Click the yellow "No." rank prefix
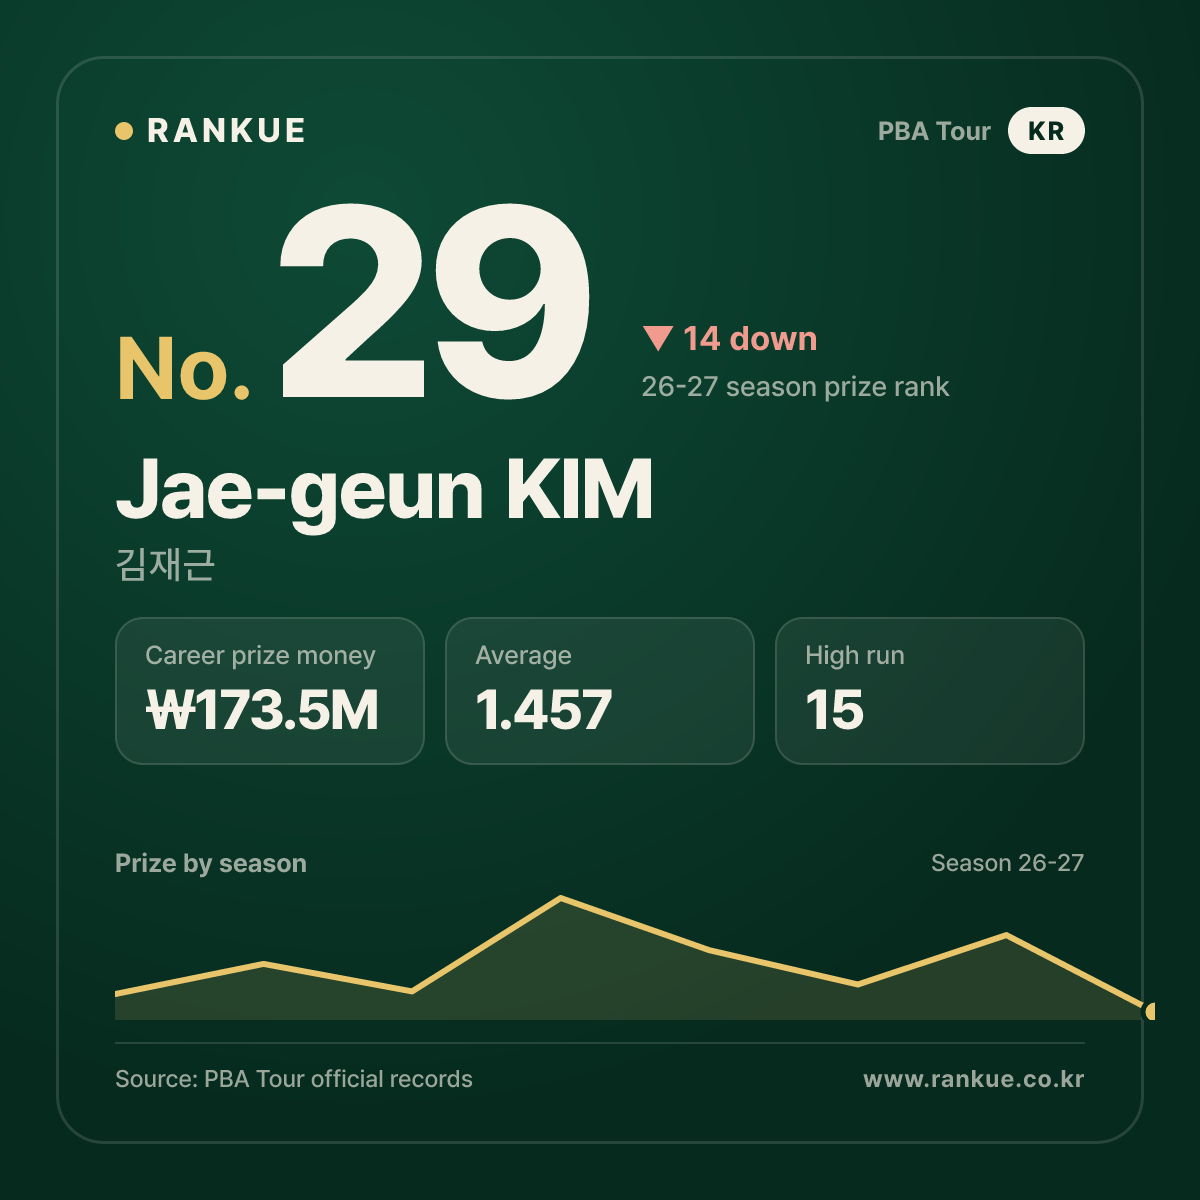This screenshot has width=1200, height=1200. [x=184, y=369]
